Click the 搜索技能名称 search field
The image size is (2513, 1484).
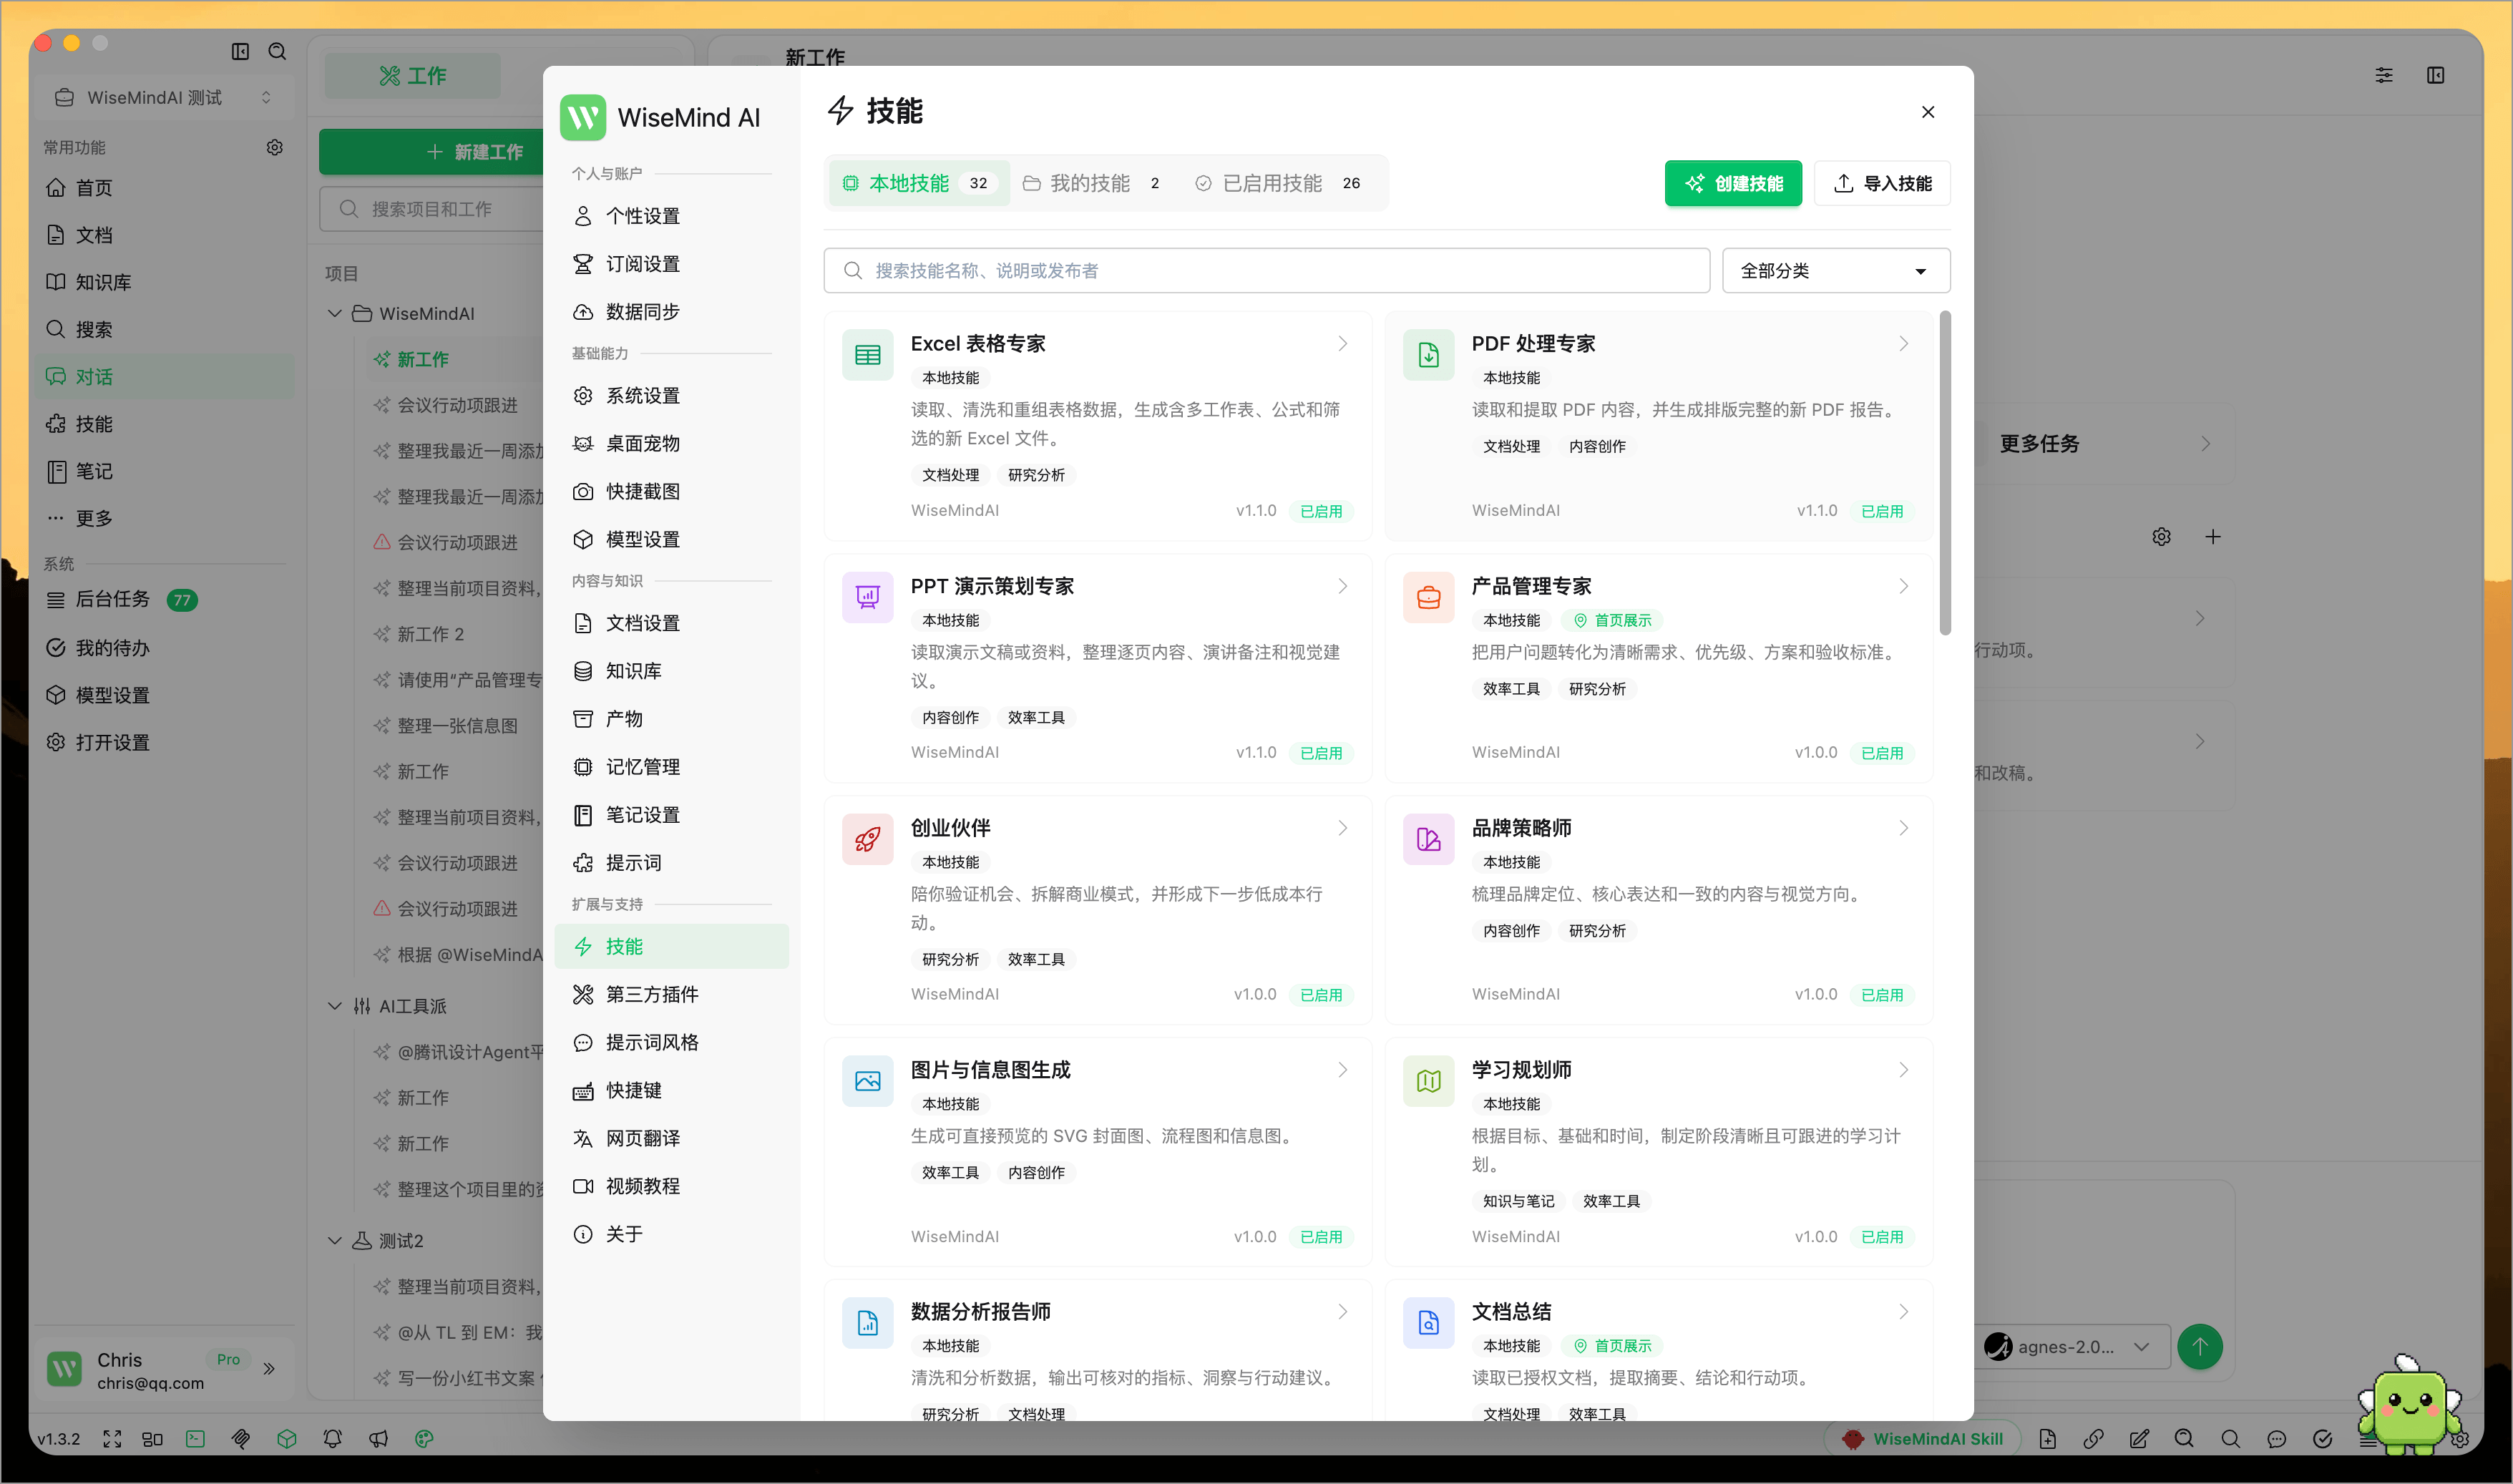[1266, 270]
